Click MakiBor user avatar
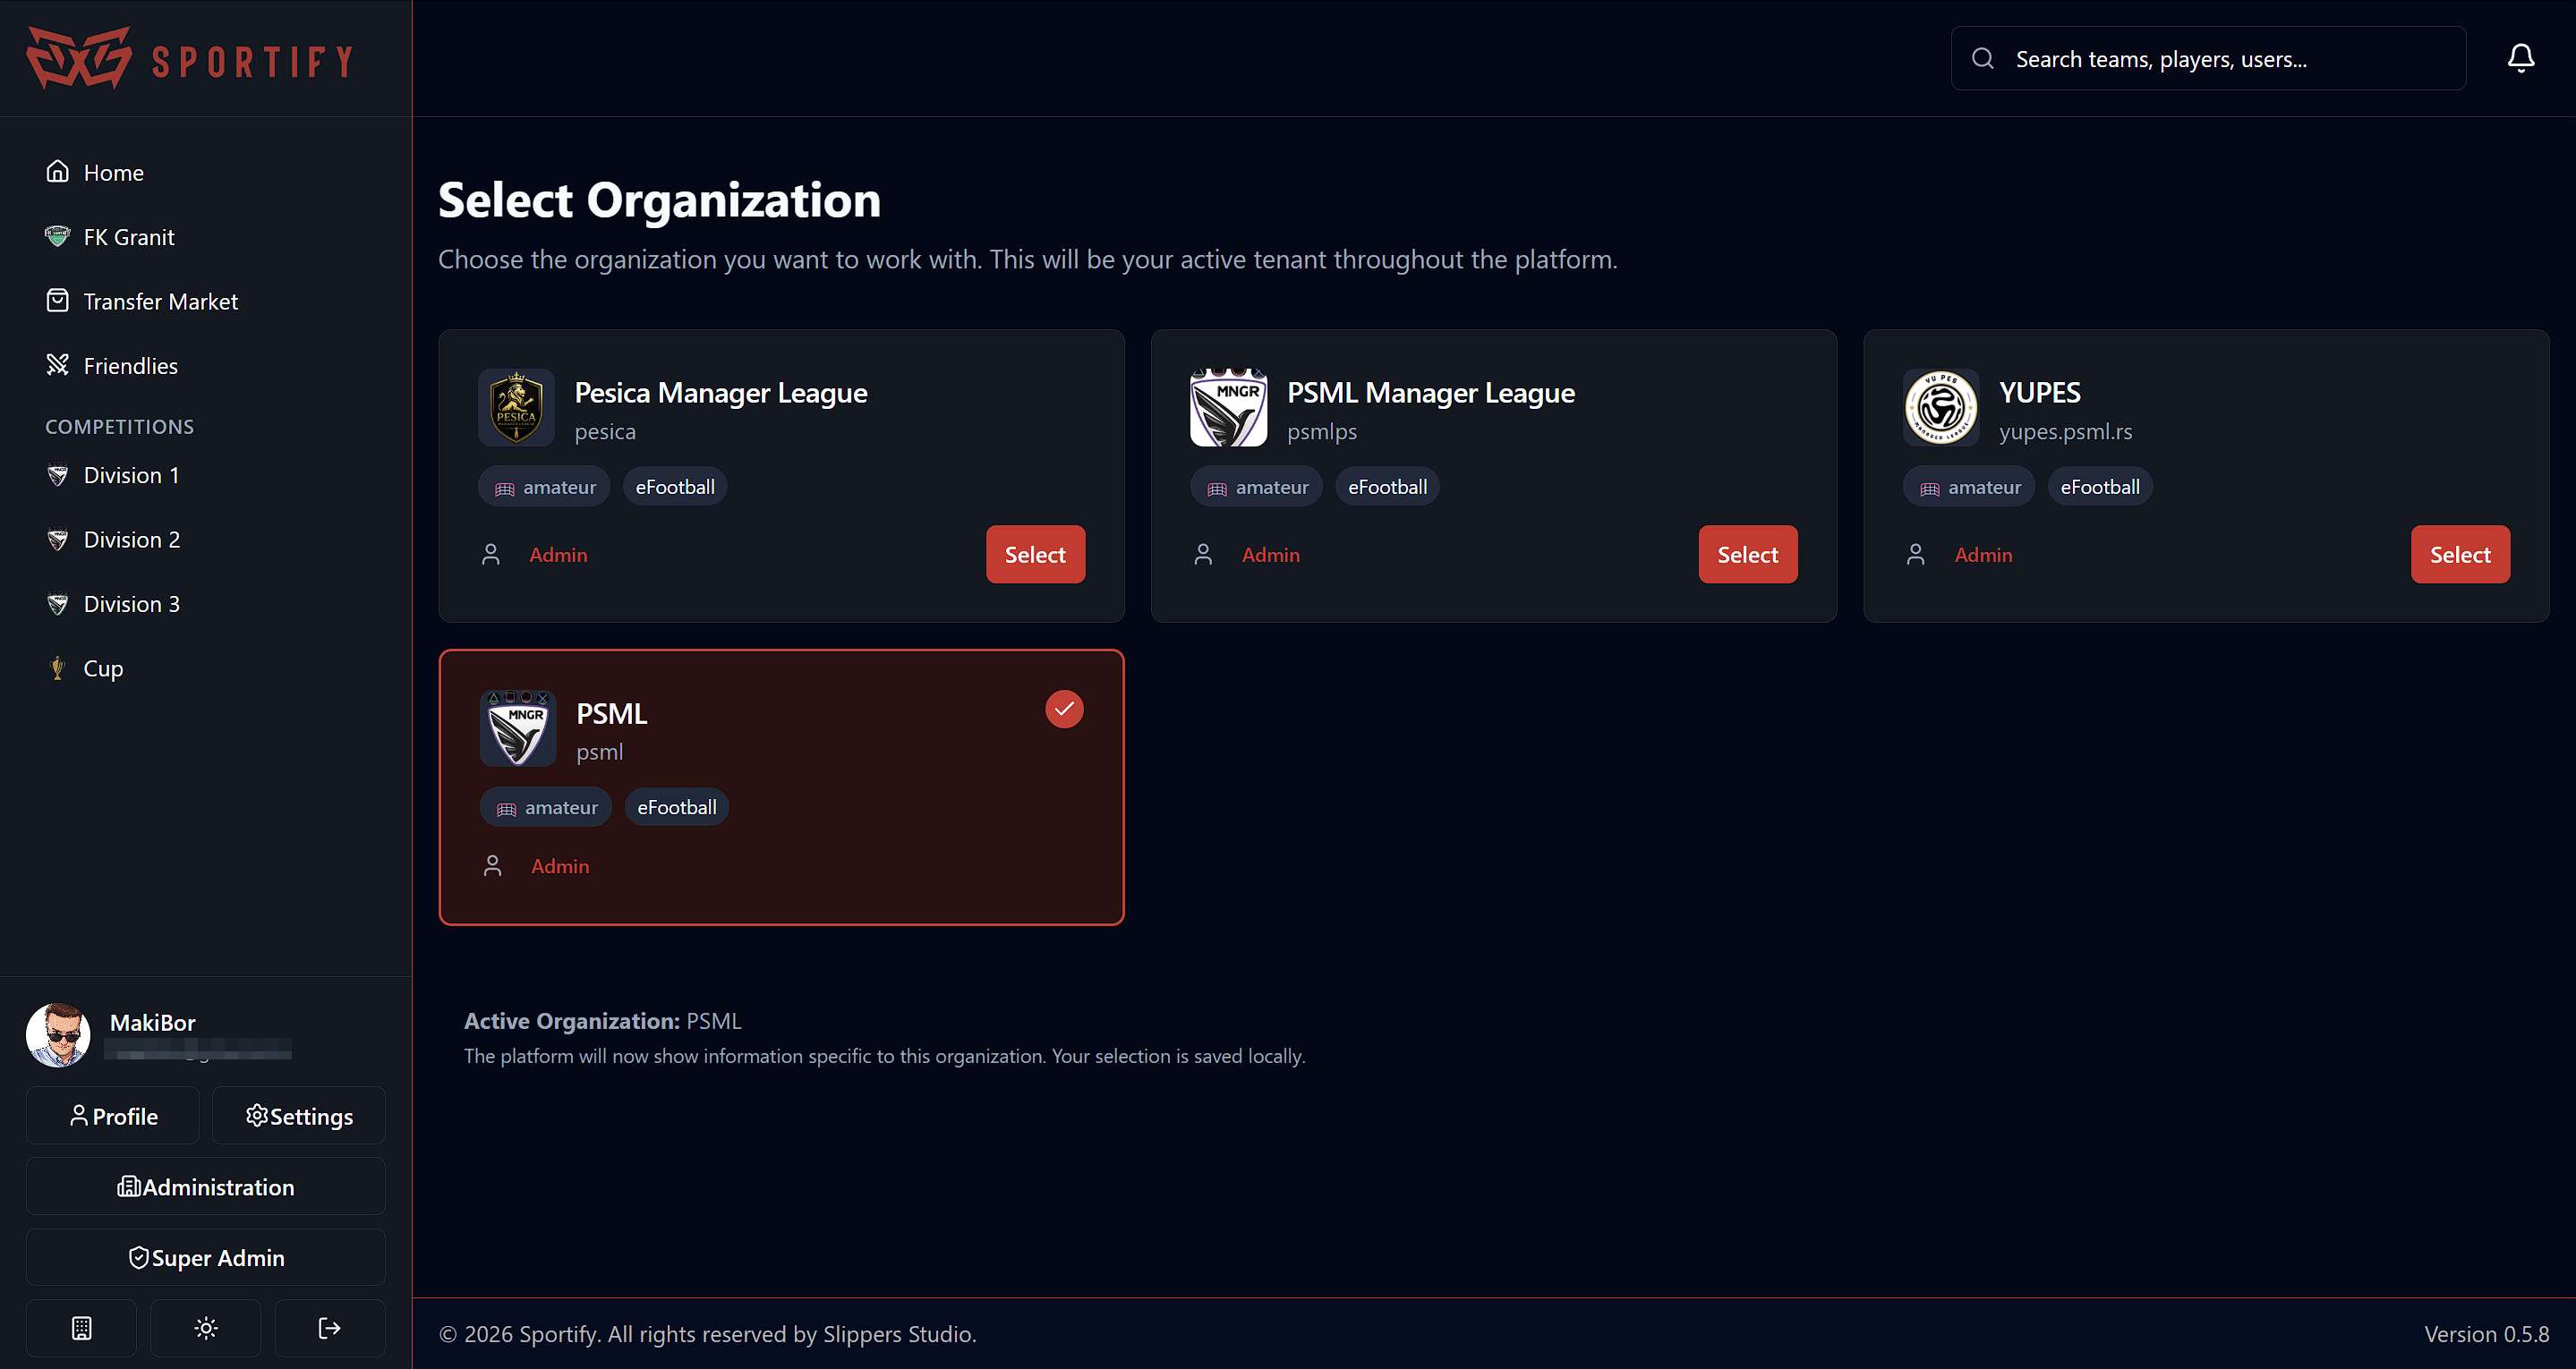The width and height of the screenshot is (2576, 1369). 58,1035
